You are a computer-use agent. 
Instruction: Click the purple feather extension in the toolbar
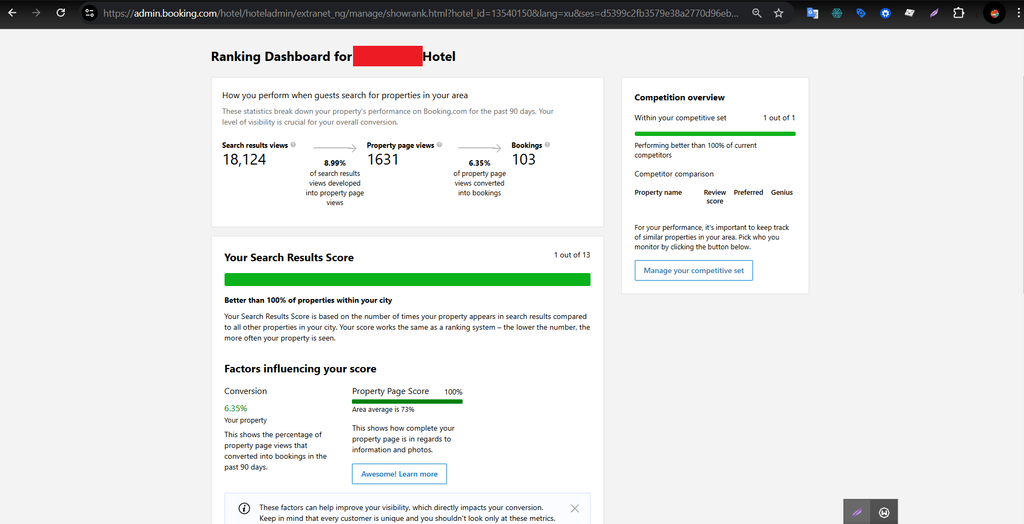point(934,13)
